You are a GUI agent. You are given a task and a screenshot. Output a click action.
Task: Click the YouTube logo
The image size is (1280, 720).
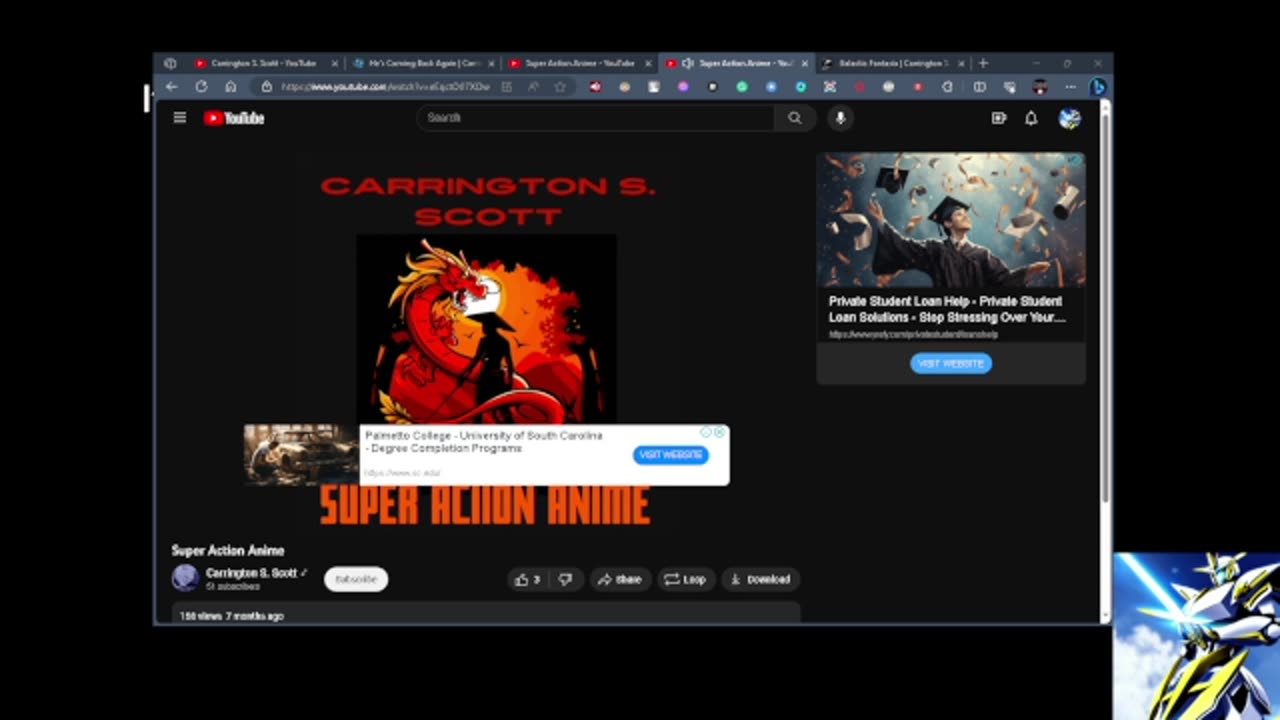point(234,118)
